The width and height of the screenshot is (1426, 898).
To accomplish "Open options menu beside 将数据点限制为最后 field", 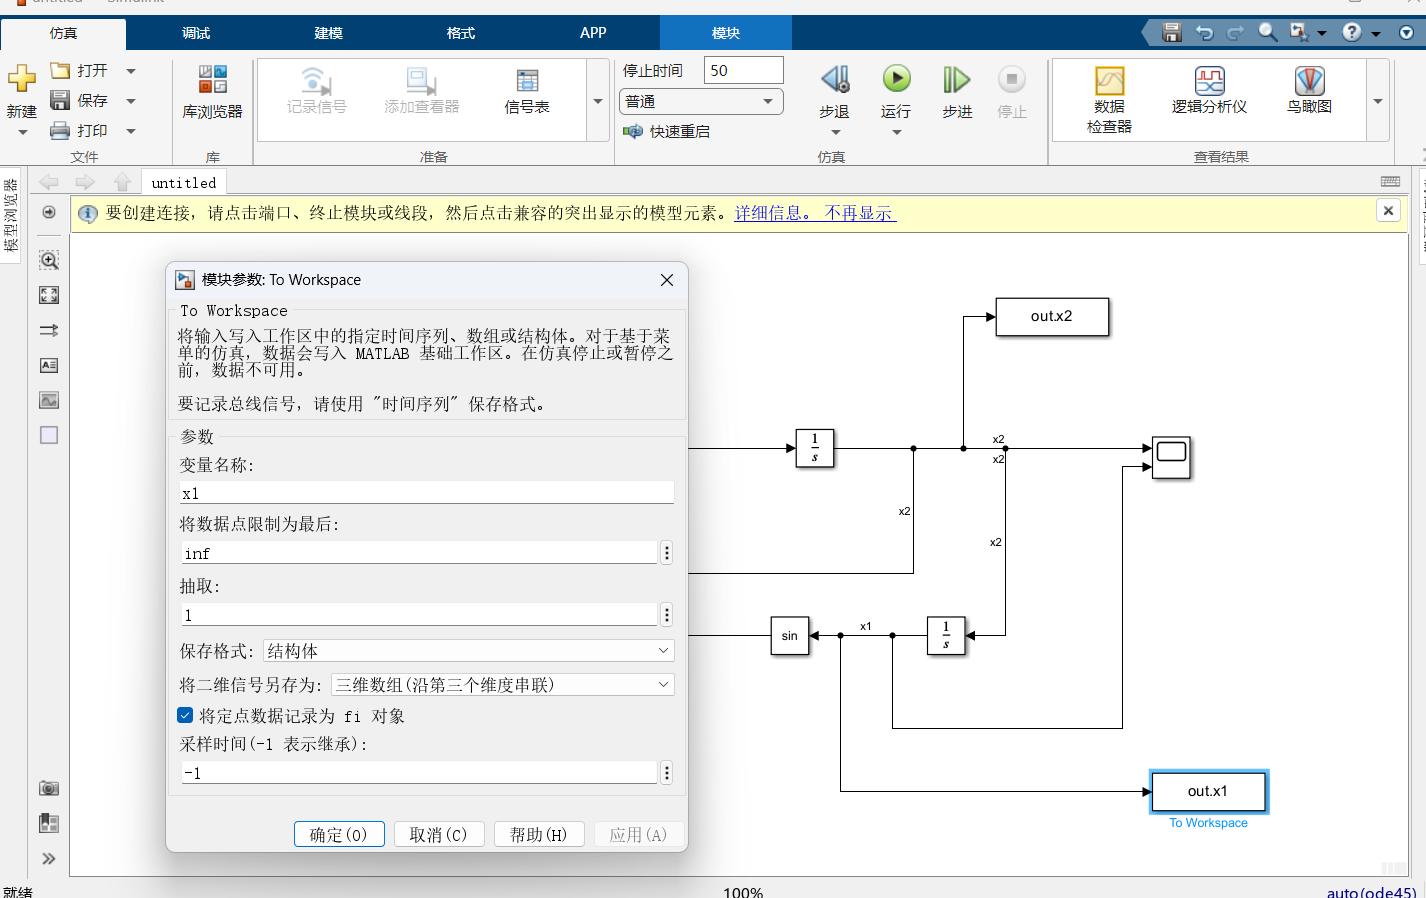I will [667, 552].
